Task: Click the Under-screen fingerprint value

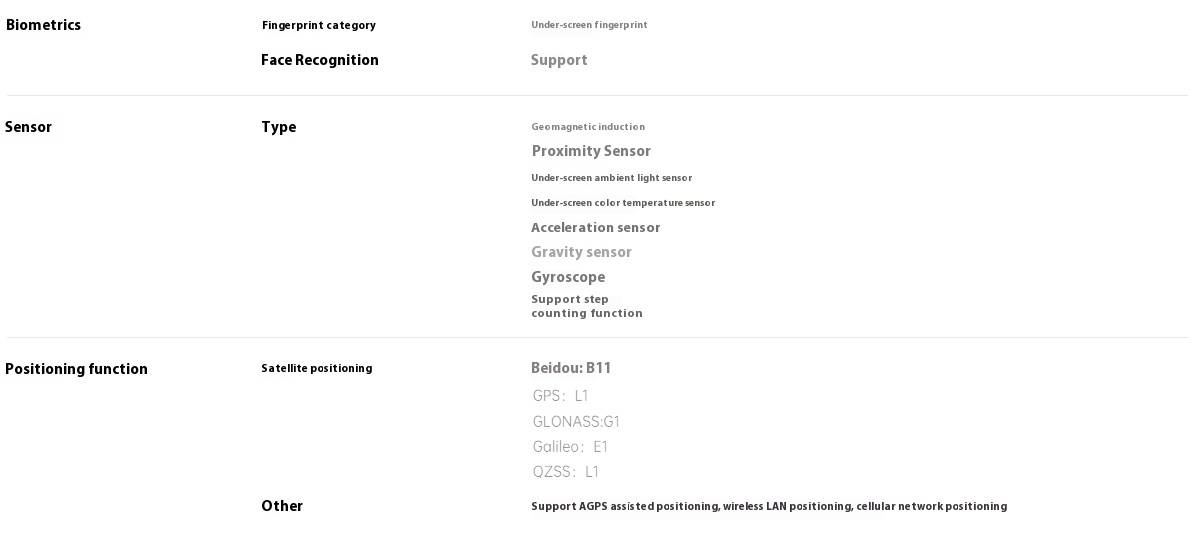Action: [589, 25]
